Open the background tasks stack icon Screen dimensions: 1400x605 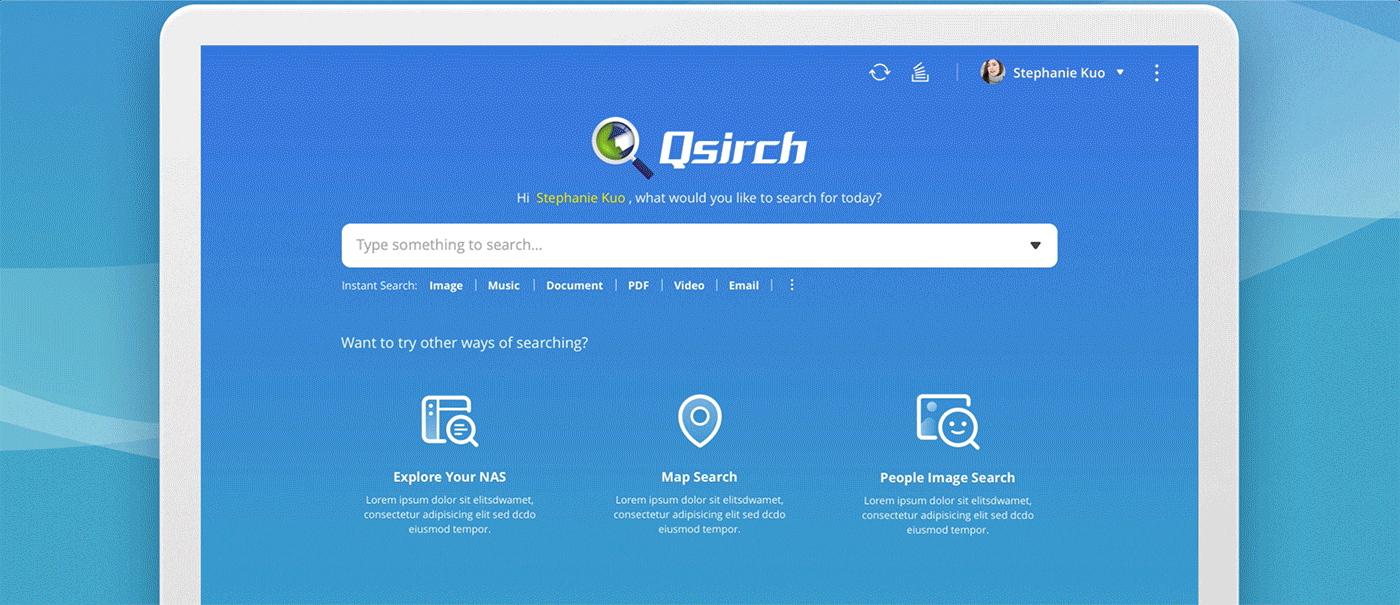920,72
